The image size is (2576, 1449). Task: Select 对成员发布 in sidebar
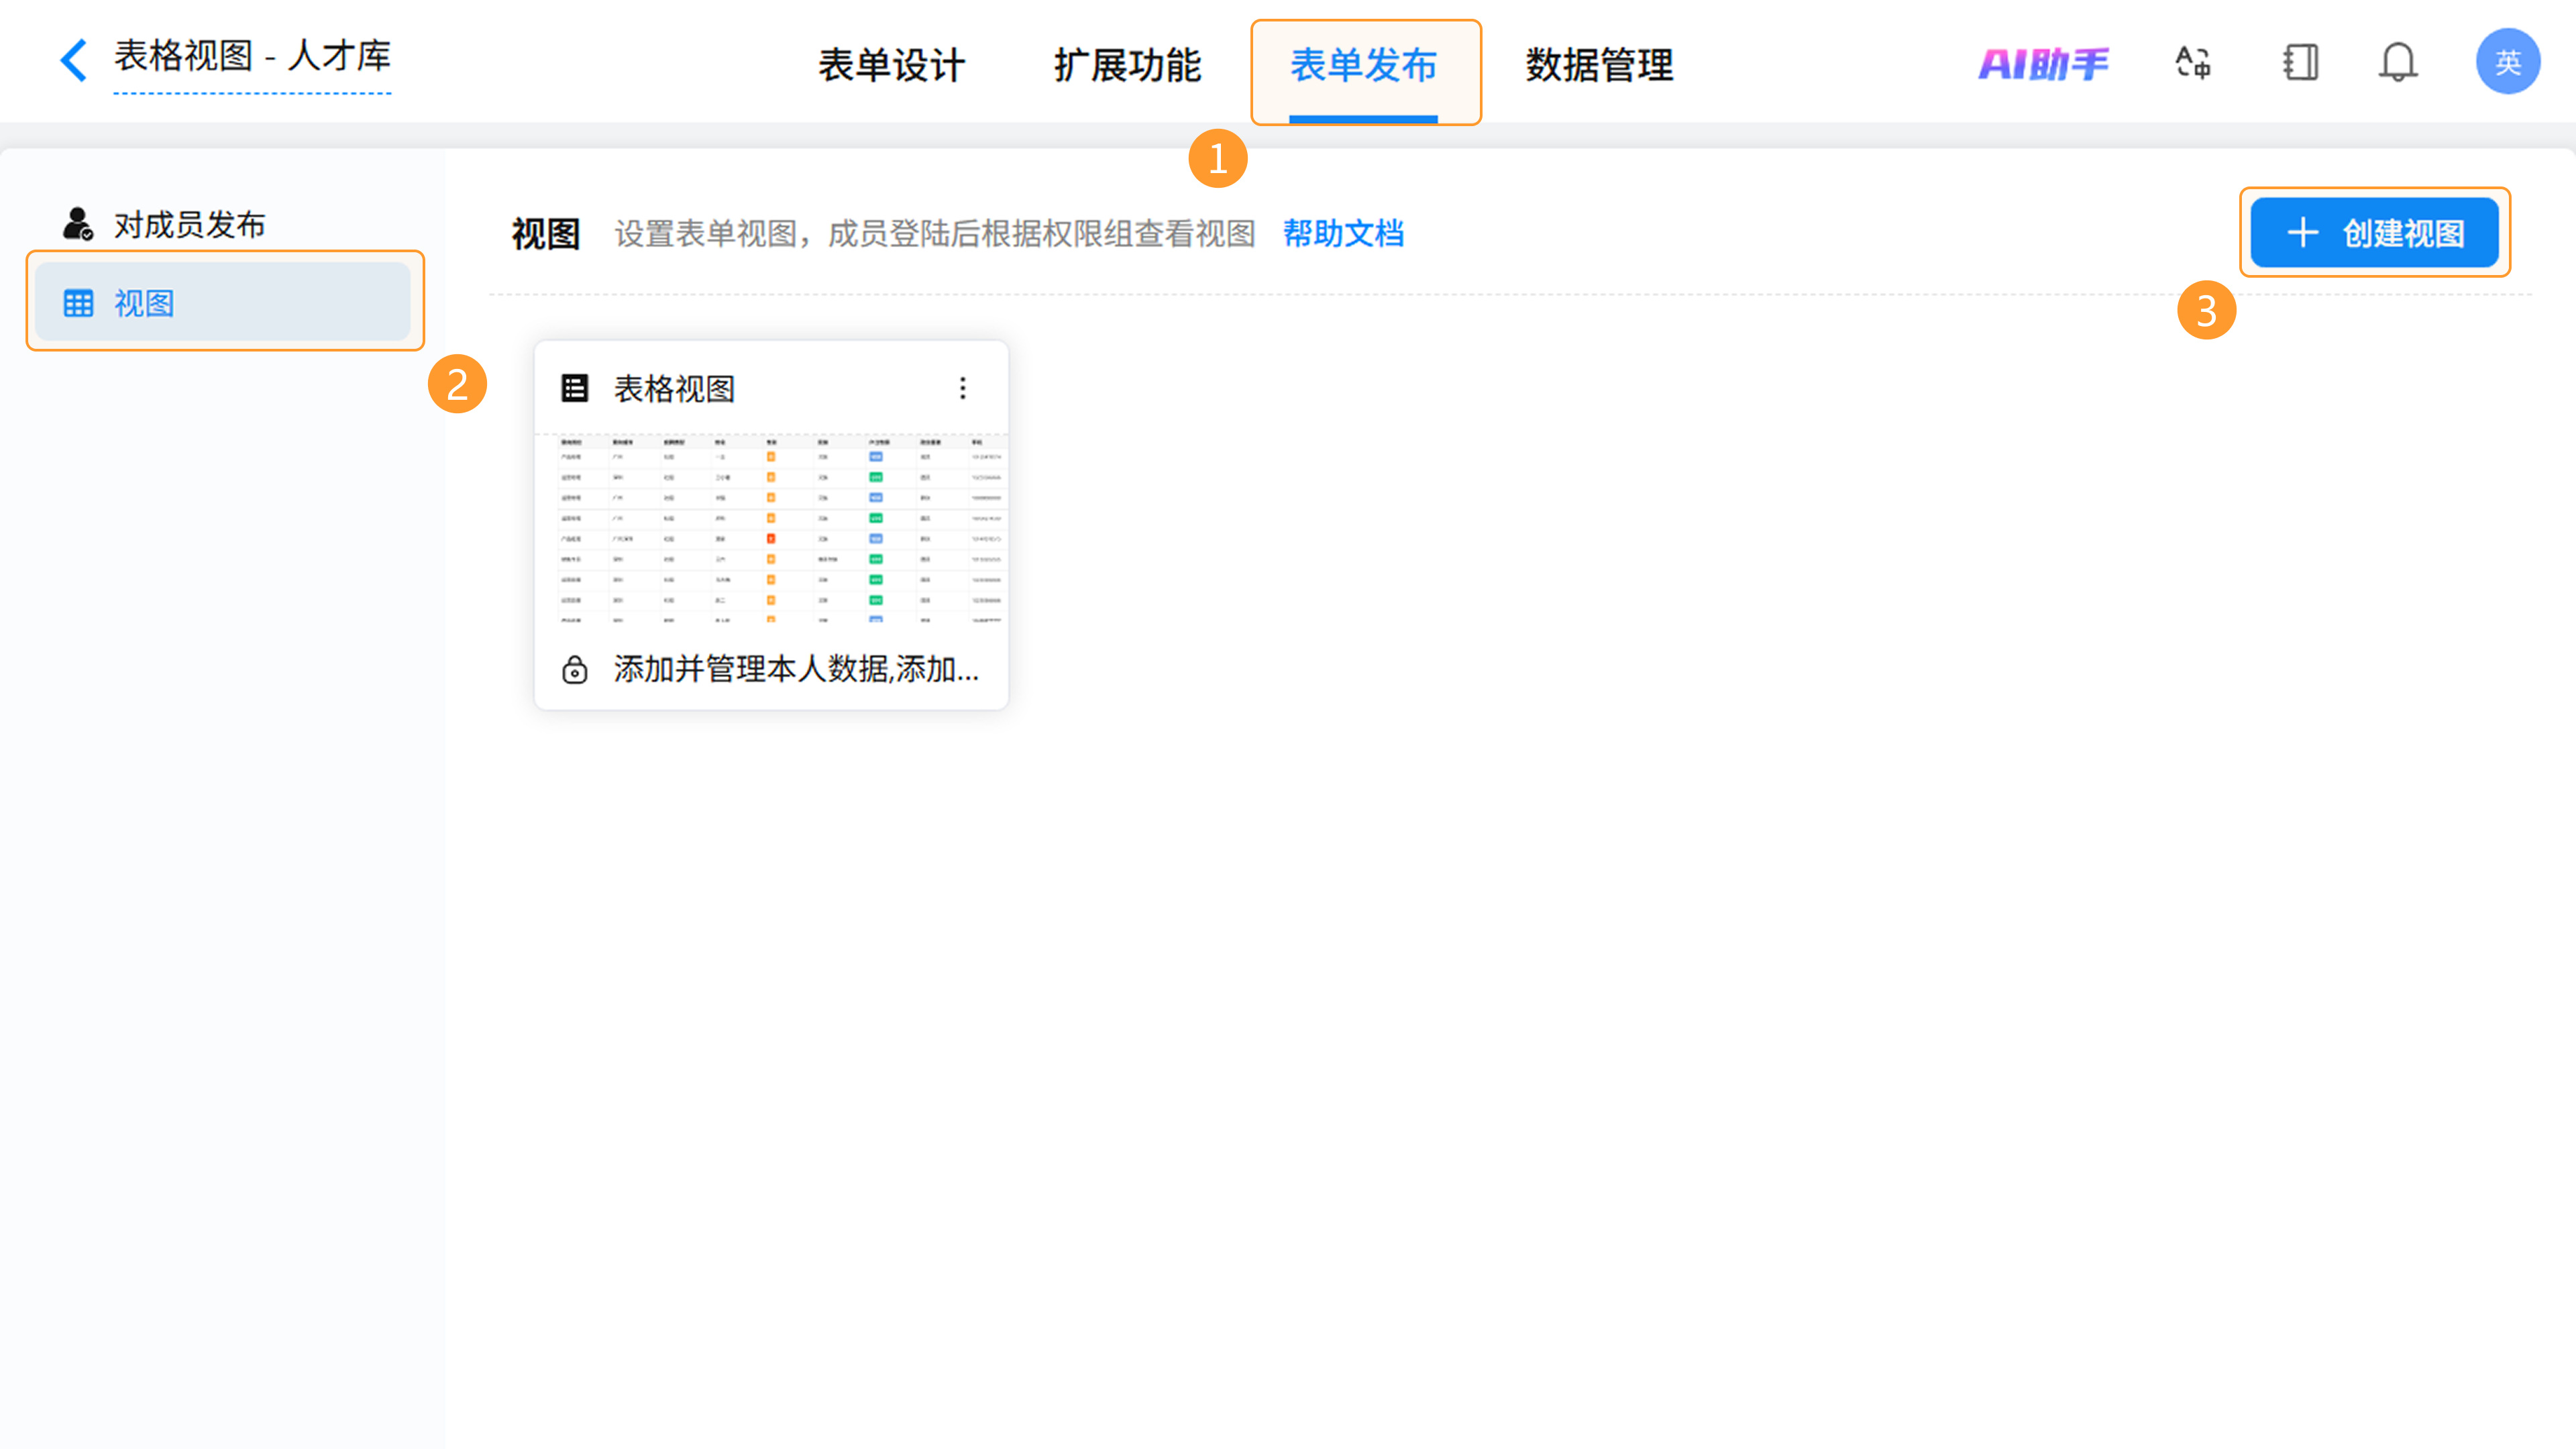tap(188, 225)
